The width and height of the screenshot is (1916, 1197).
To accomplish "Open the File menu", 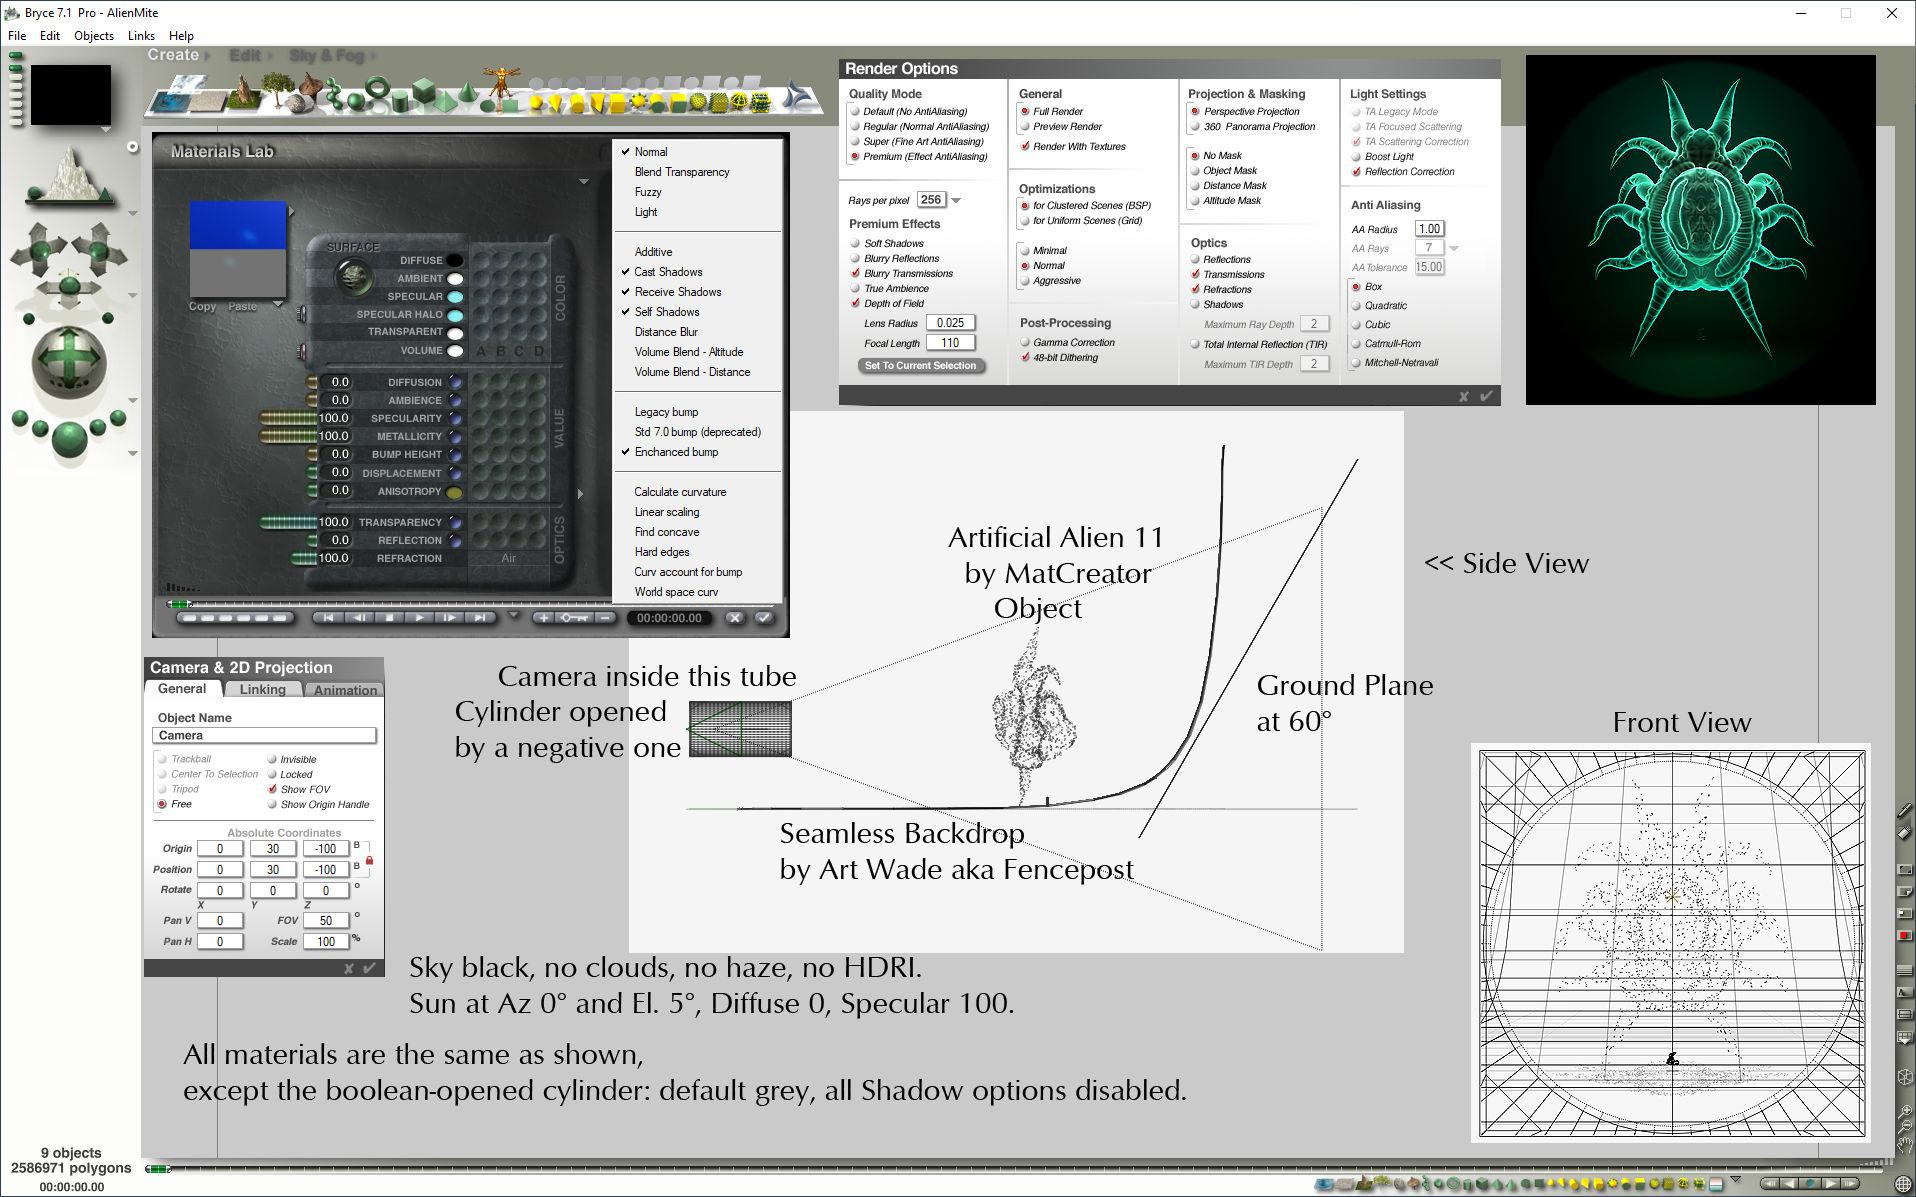I will point(17,35).
